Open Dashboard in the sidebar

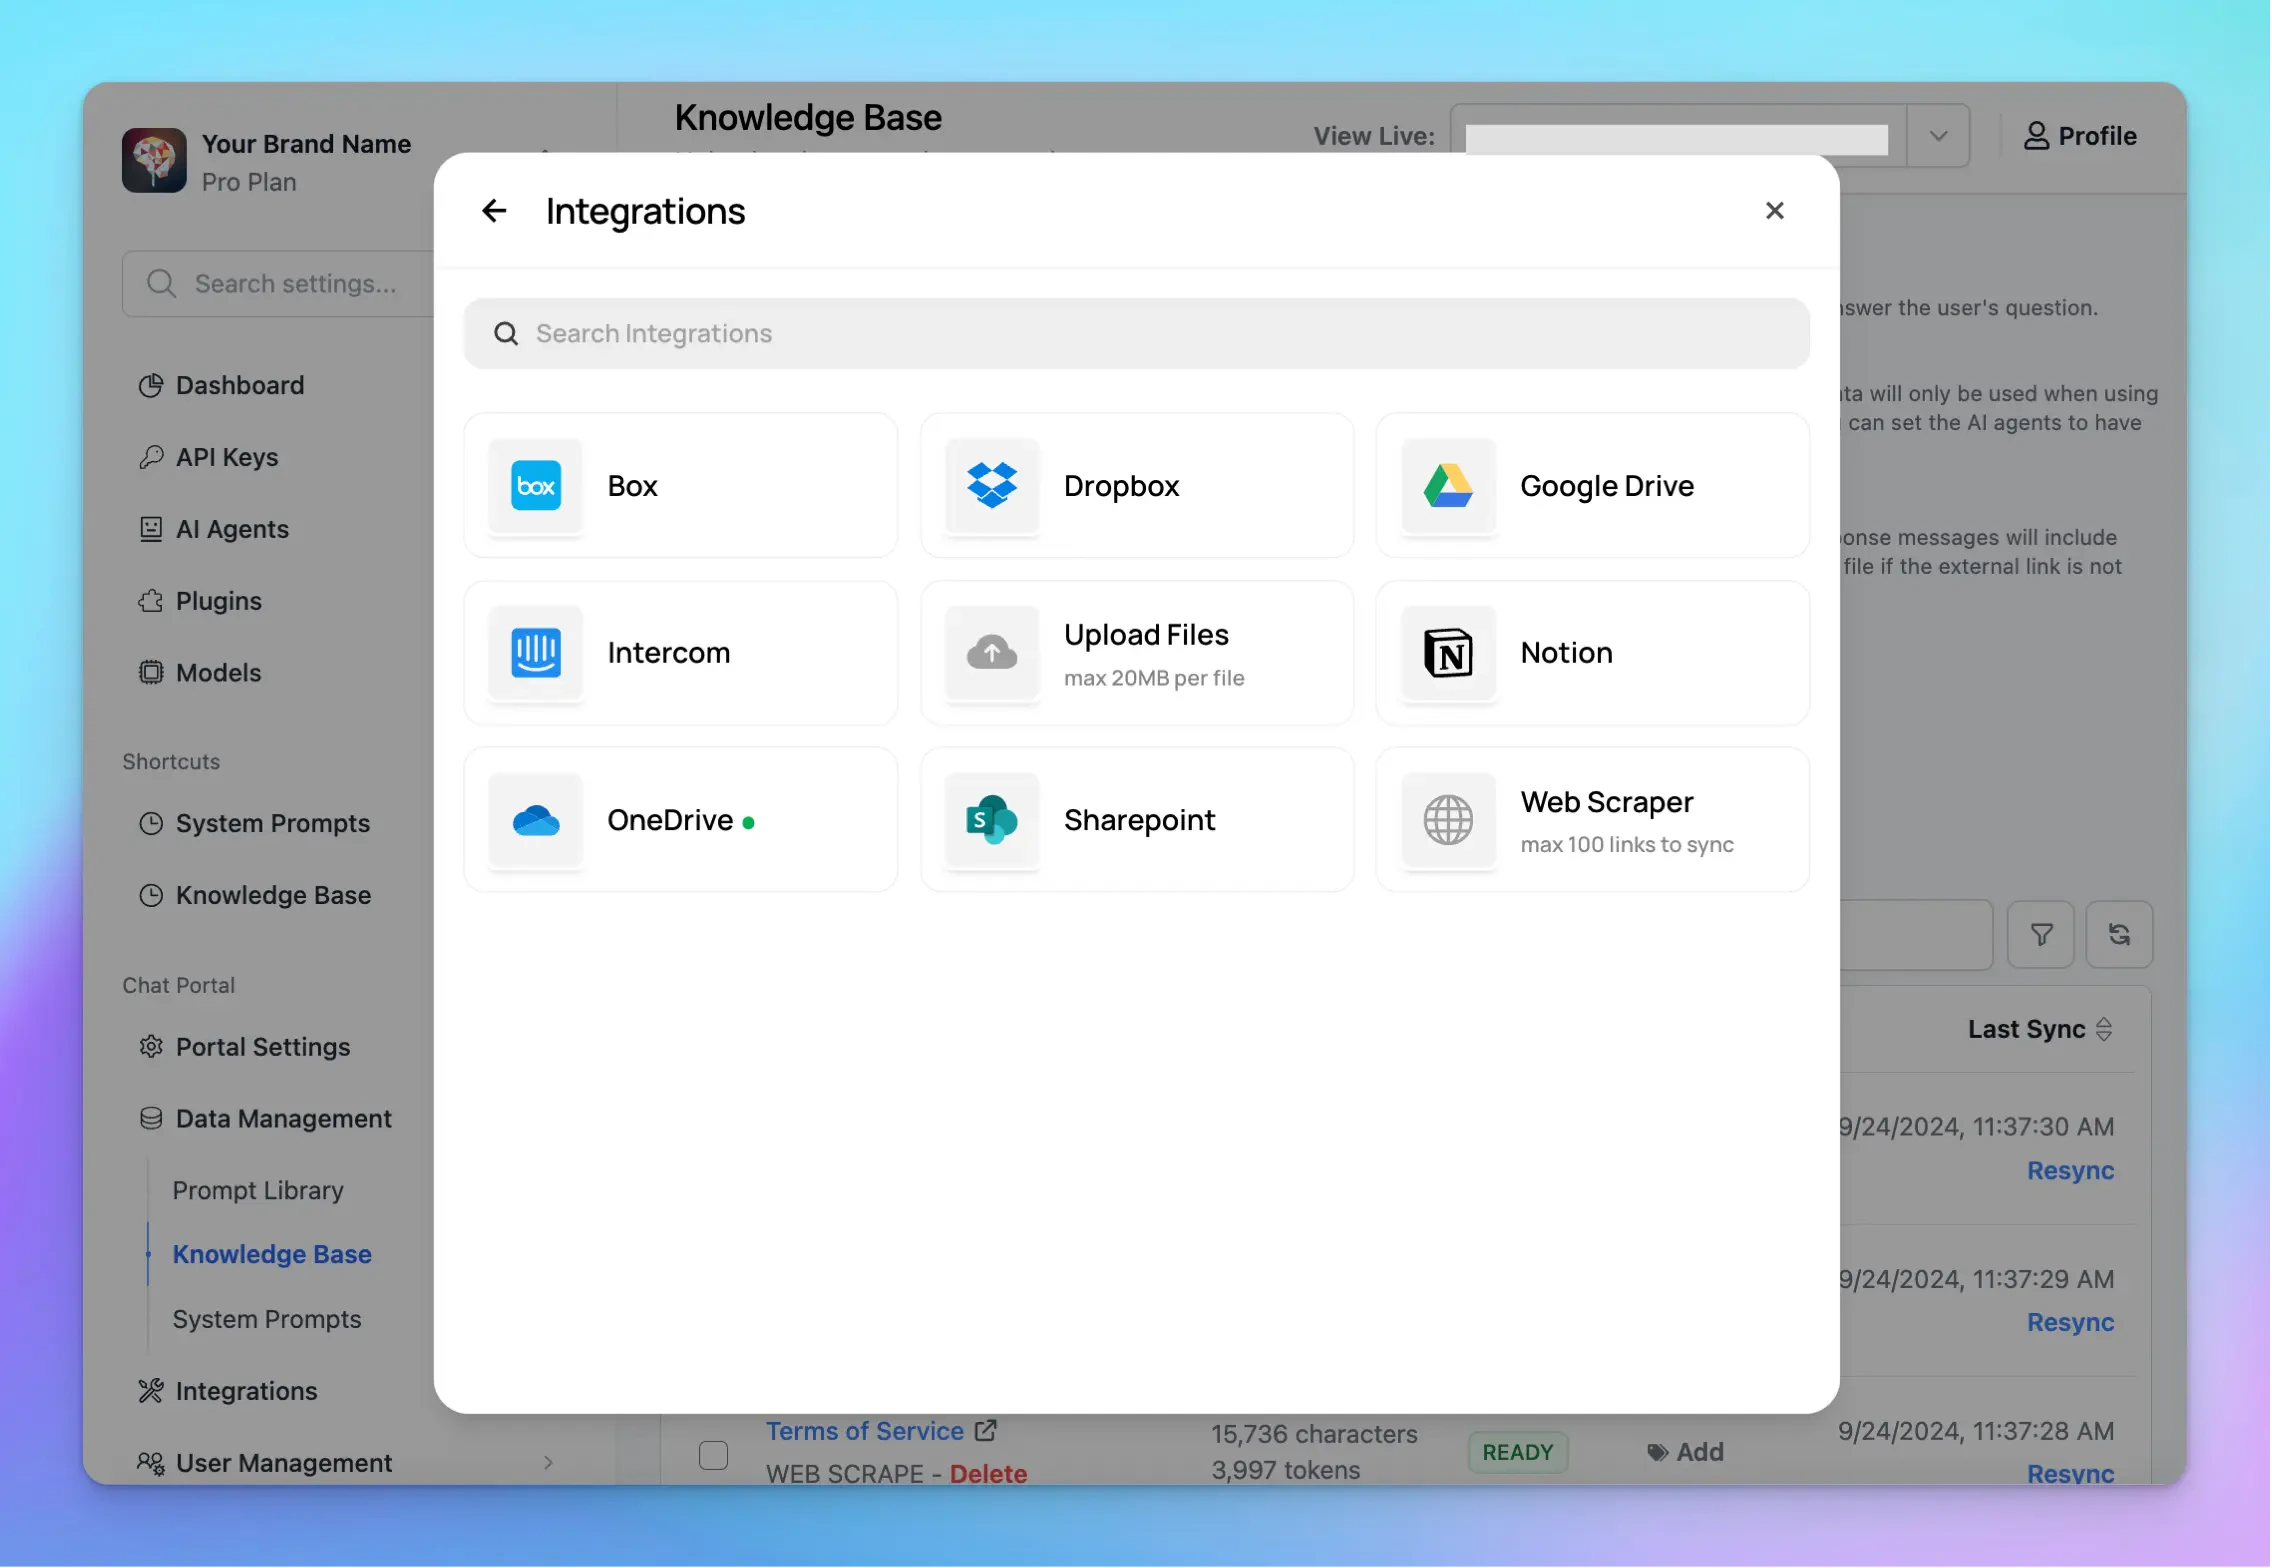tap(240, 386)
